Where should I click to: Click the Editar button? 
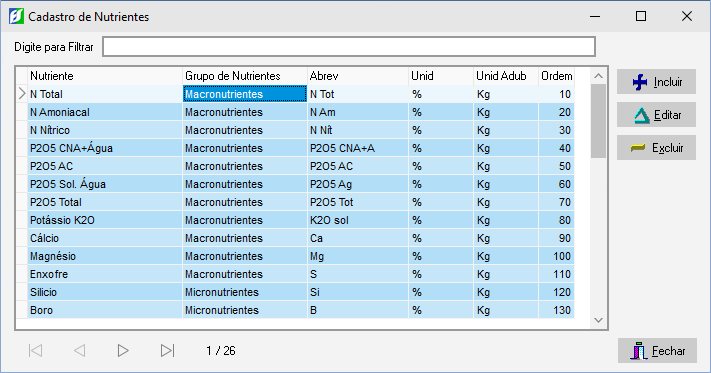coord(656,115)
